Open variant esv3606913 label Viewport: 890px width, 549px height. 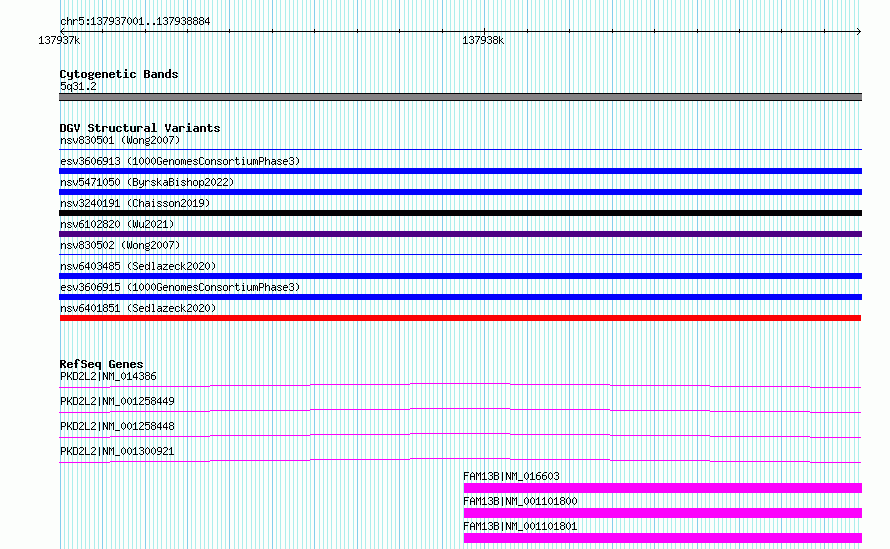[x=180, y=161]
